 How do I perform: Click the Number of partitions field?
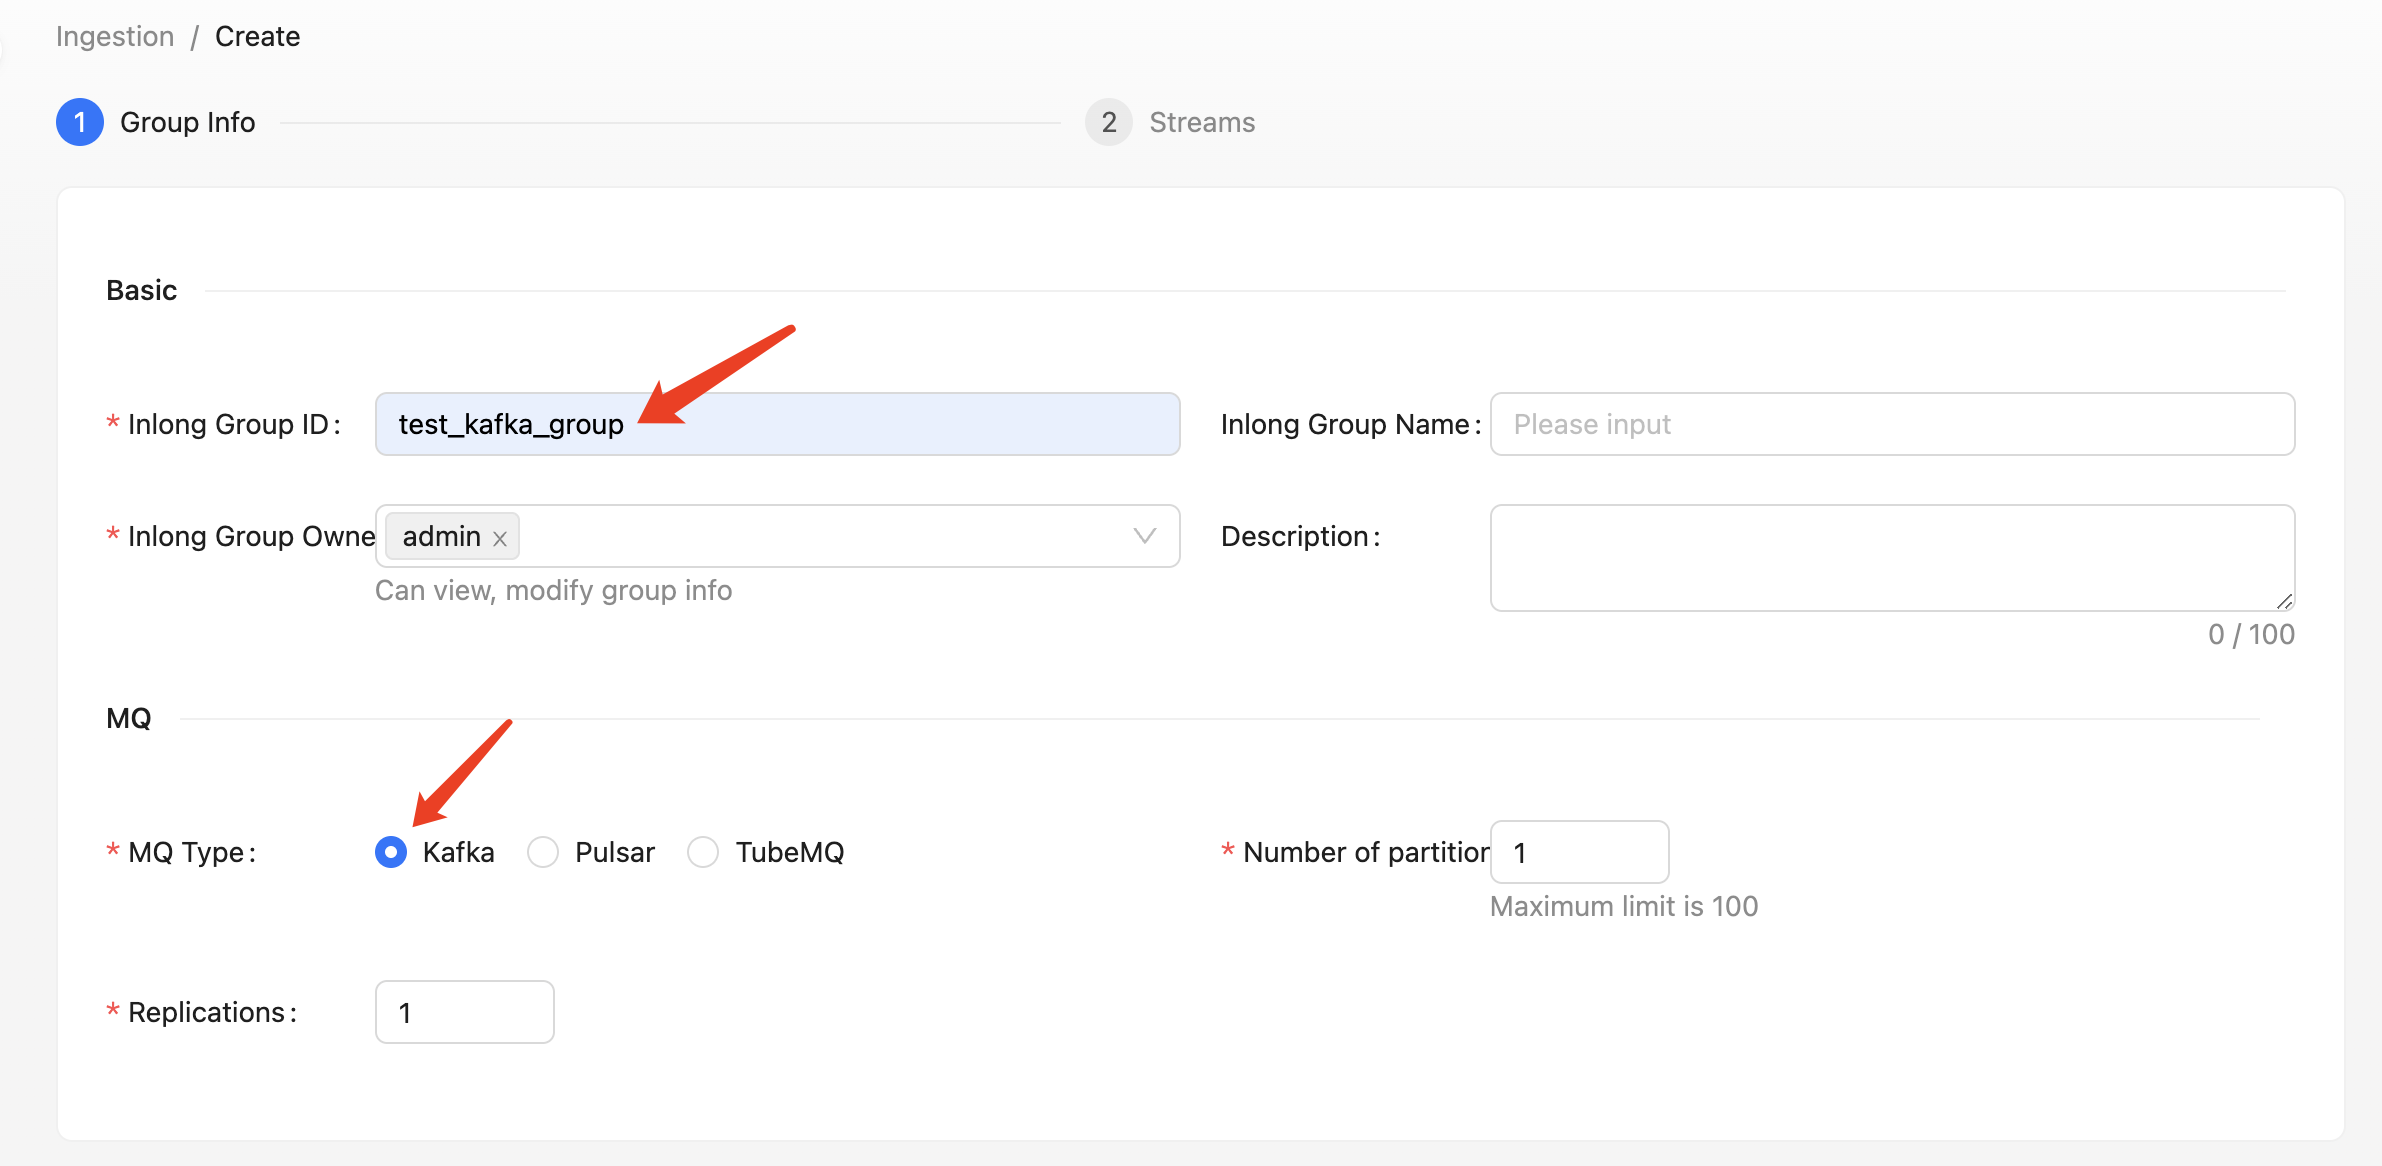pyautogui.click(x=1578, y=852)
